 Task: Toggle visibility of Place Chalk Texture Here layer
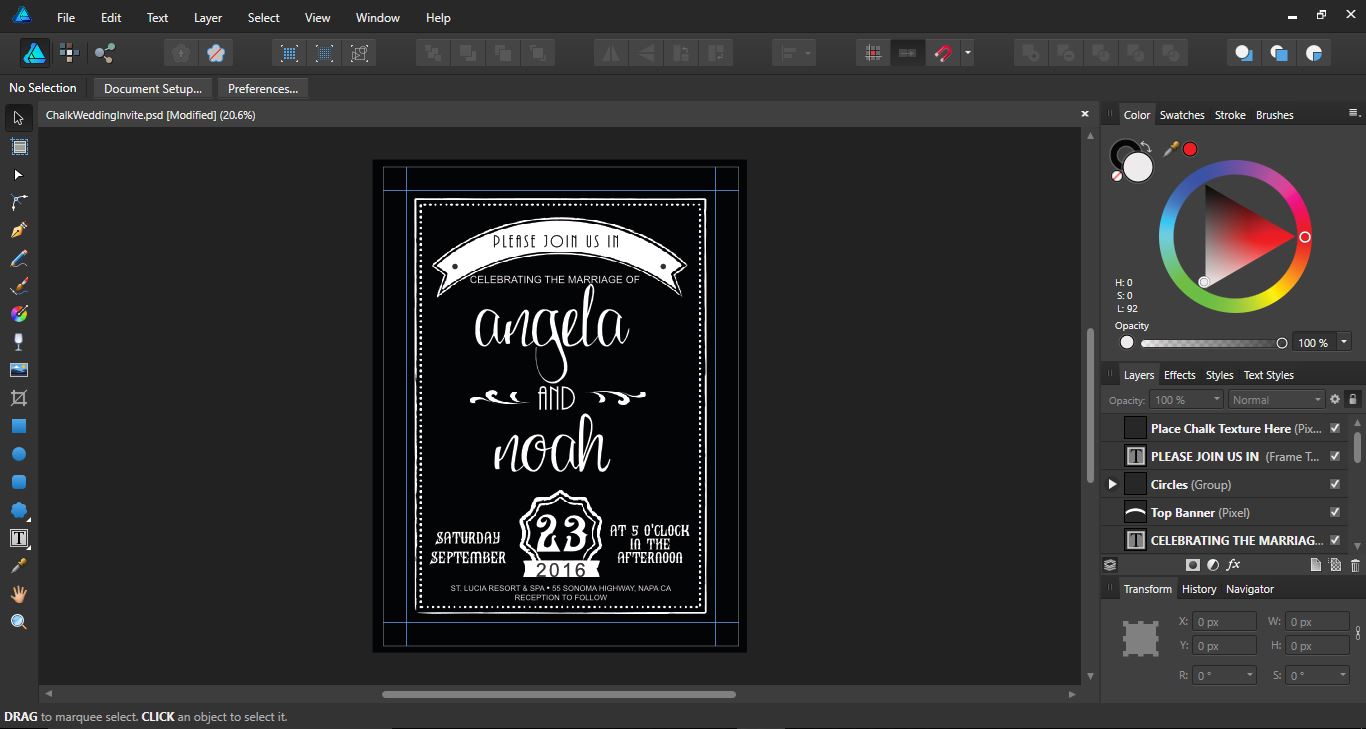1334,428
